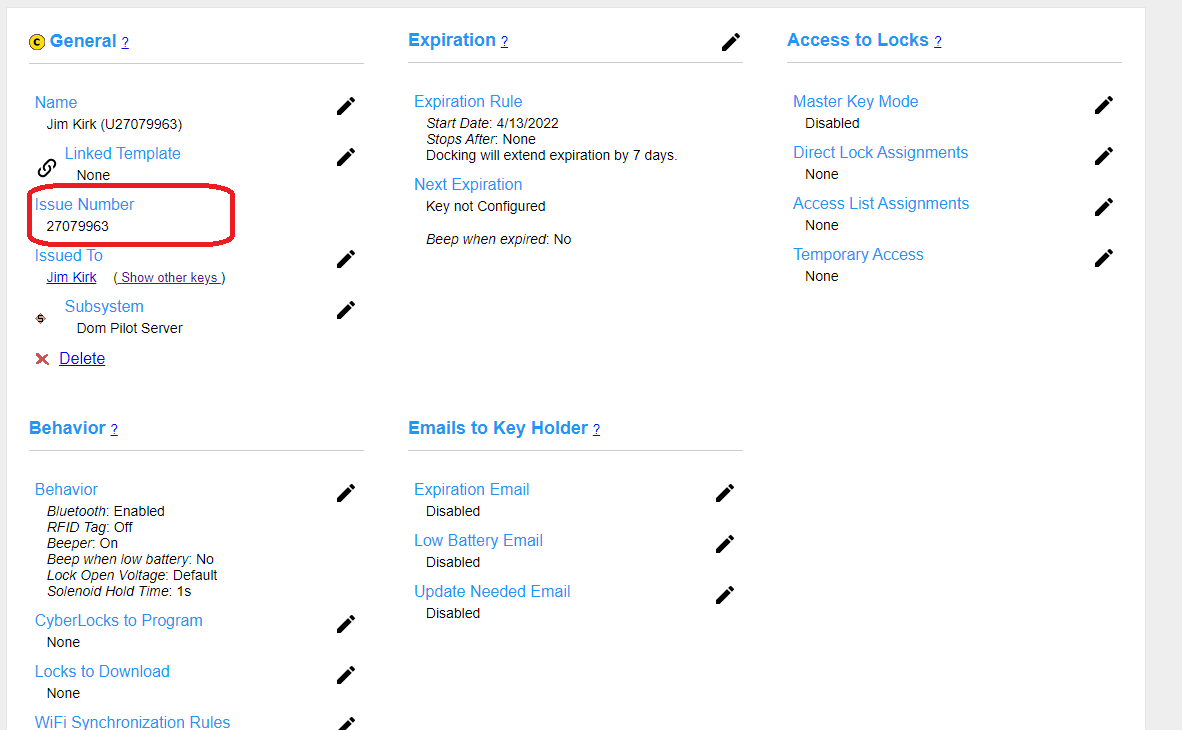Edit Update Needed Email setting
The image size is (1182, 730).
725,595
